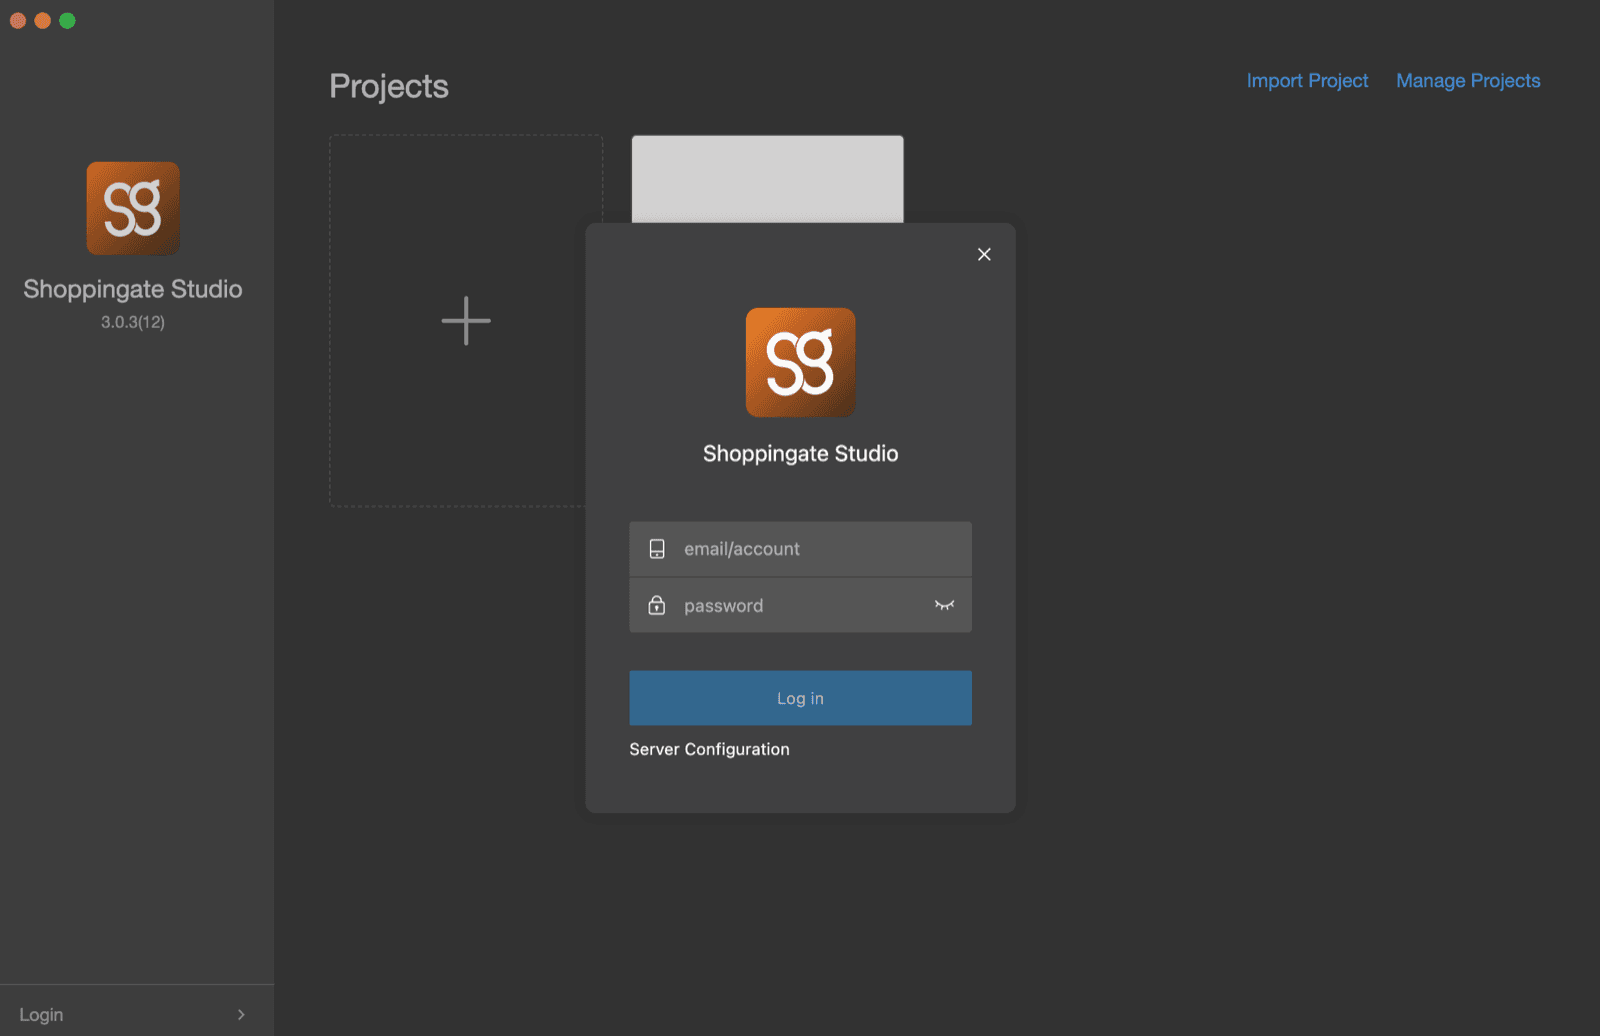
Task: Click the plus icon to create a project
Action: click(466, 321)
